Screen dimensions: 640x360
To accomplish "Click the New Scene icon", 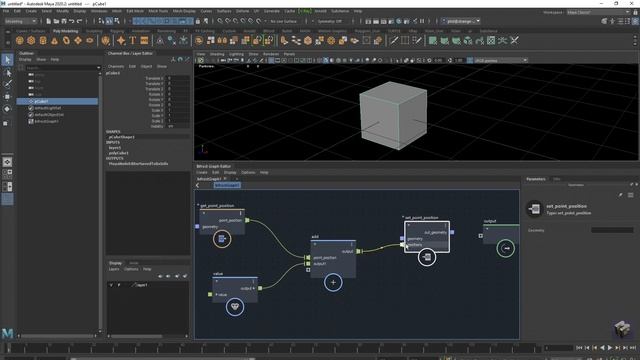I will click(48, 21).
